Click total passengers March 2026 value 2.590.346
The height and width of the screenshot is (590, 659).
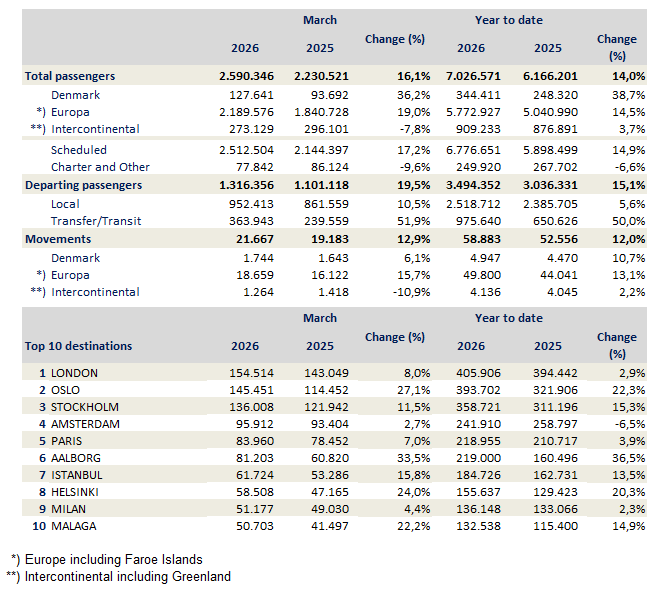245,76
